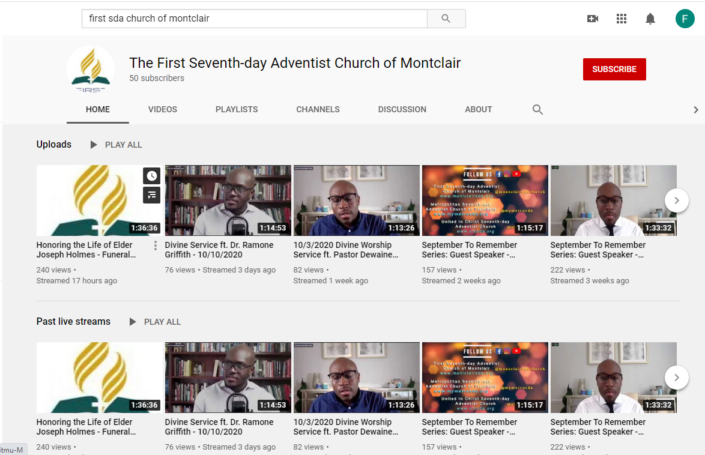Open Uploads September To Remember title, 222 views
705x455 pixels.
(x=598, y=250)
